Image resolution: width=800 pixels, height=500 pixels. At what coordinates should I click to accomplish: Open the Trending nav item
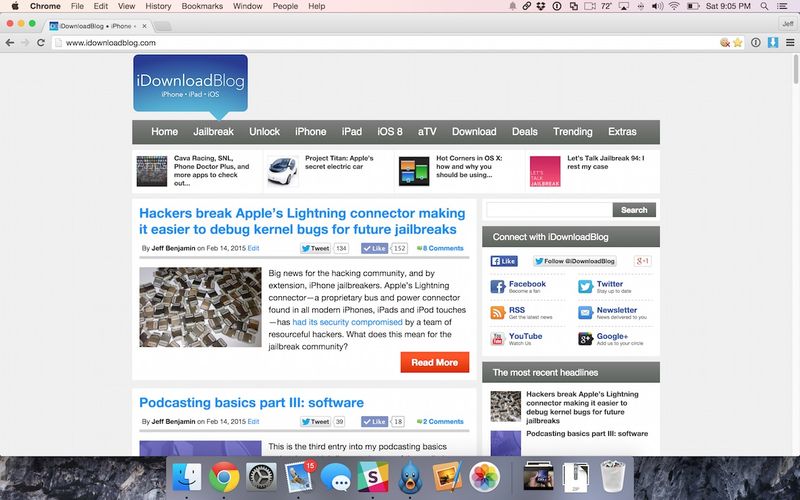[x=572, y=132]
